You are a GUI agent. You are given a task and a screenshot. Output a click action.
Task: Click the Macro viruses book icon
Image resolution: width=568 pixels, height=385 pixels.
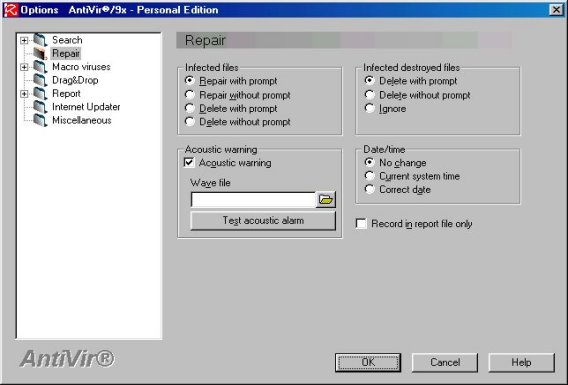(40, 67)
